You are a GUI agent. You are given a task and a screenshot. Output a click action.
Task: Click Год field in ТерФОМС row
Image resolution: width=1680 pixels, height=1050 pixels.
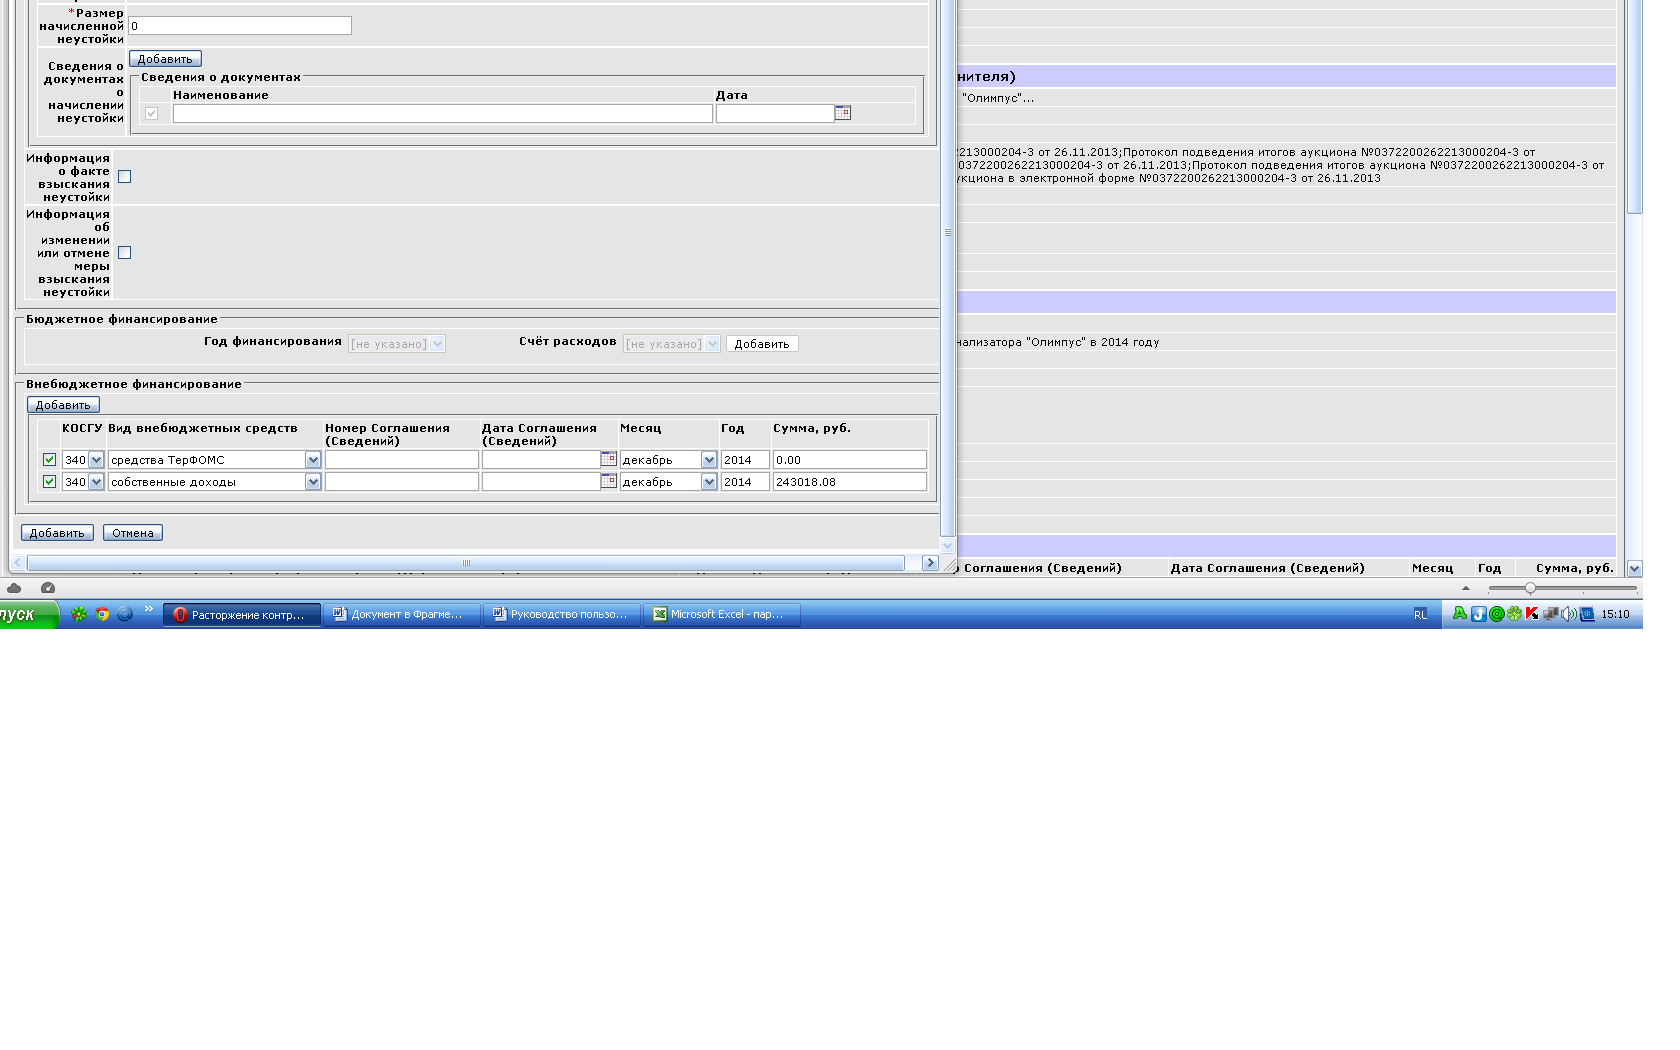[745, 460]
